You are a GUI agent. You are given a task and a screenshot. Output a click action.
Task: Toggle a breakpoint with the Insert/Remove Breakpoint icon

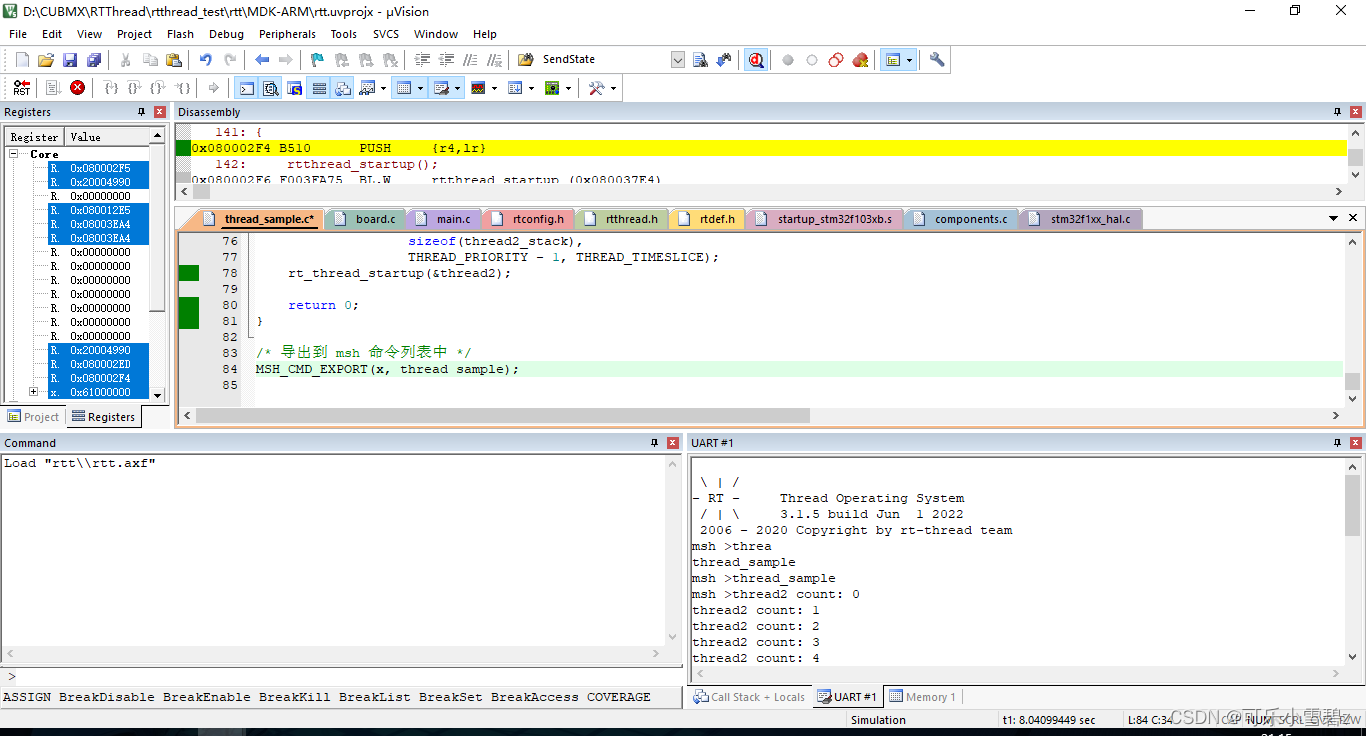coord(788,59)
